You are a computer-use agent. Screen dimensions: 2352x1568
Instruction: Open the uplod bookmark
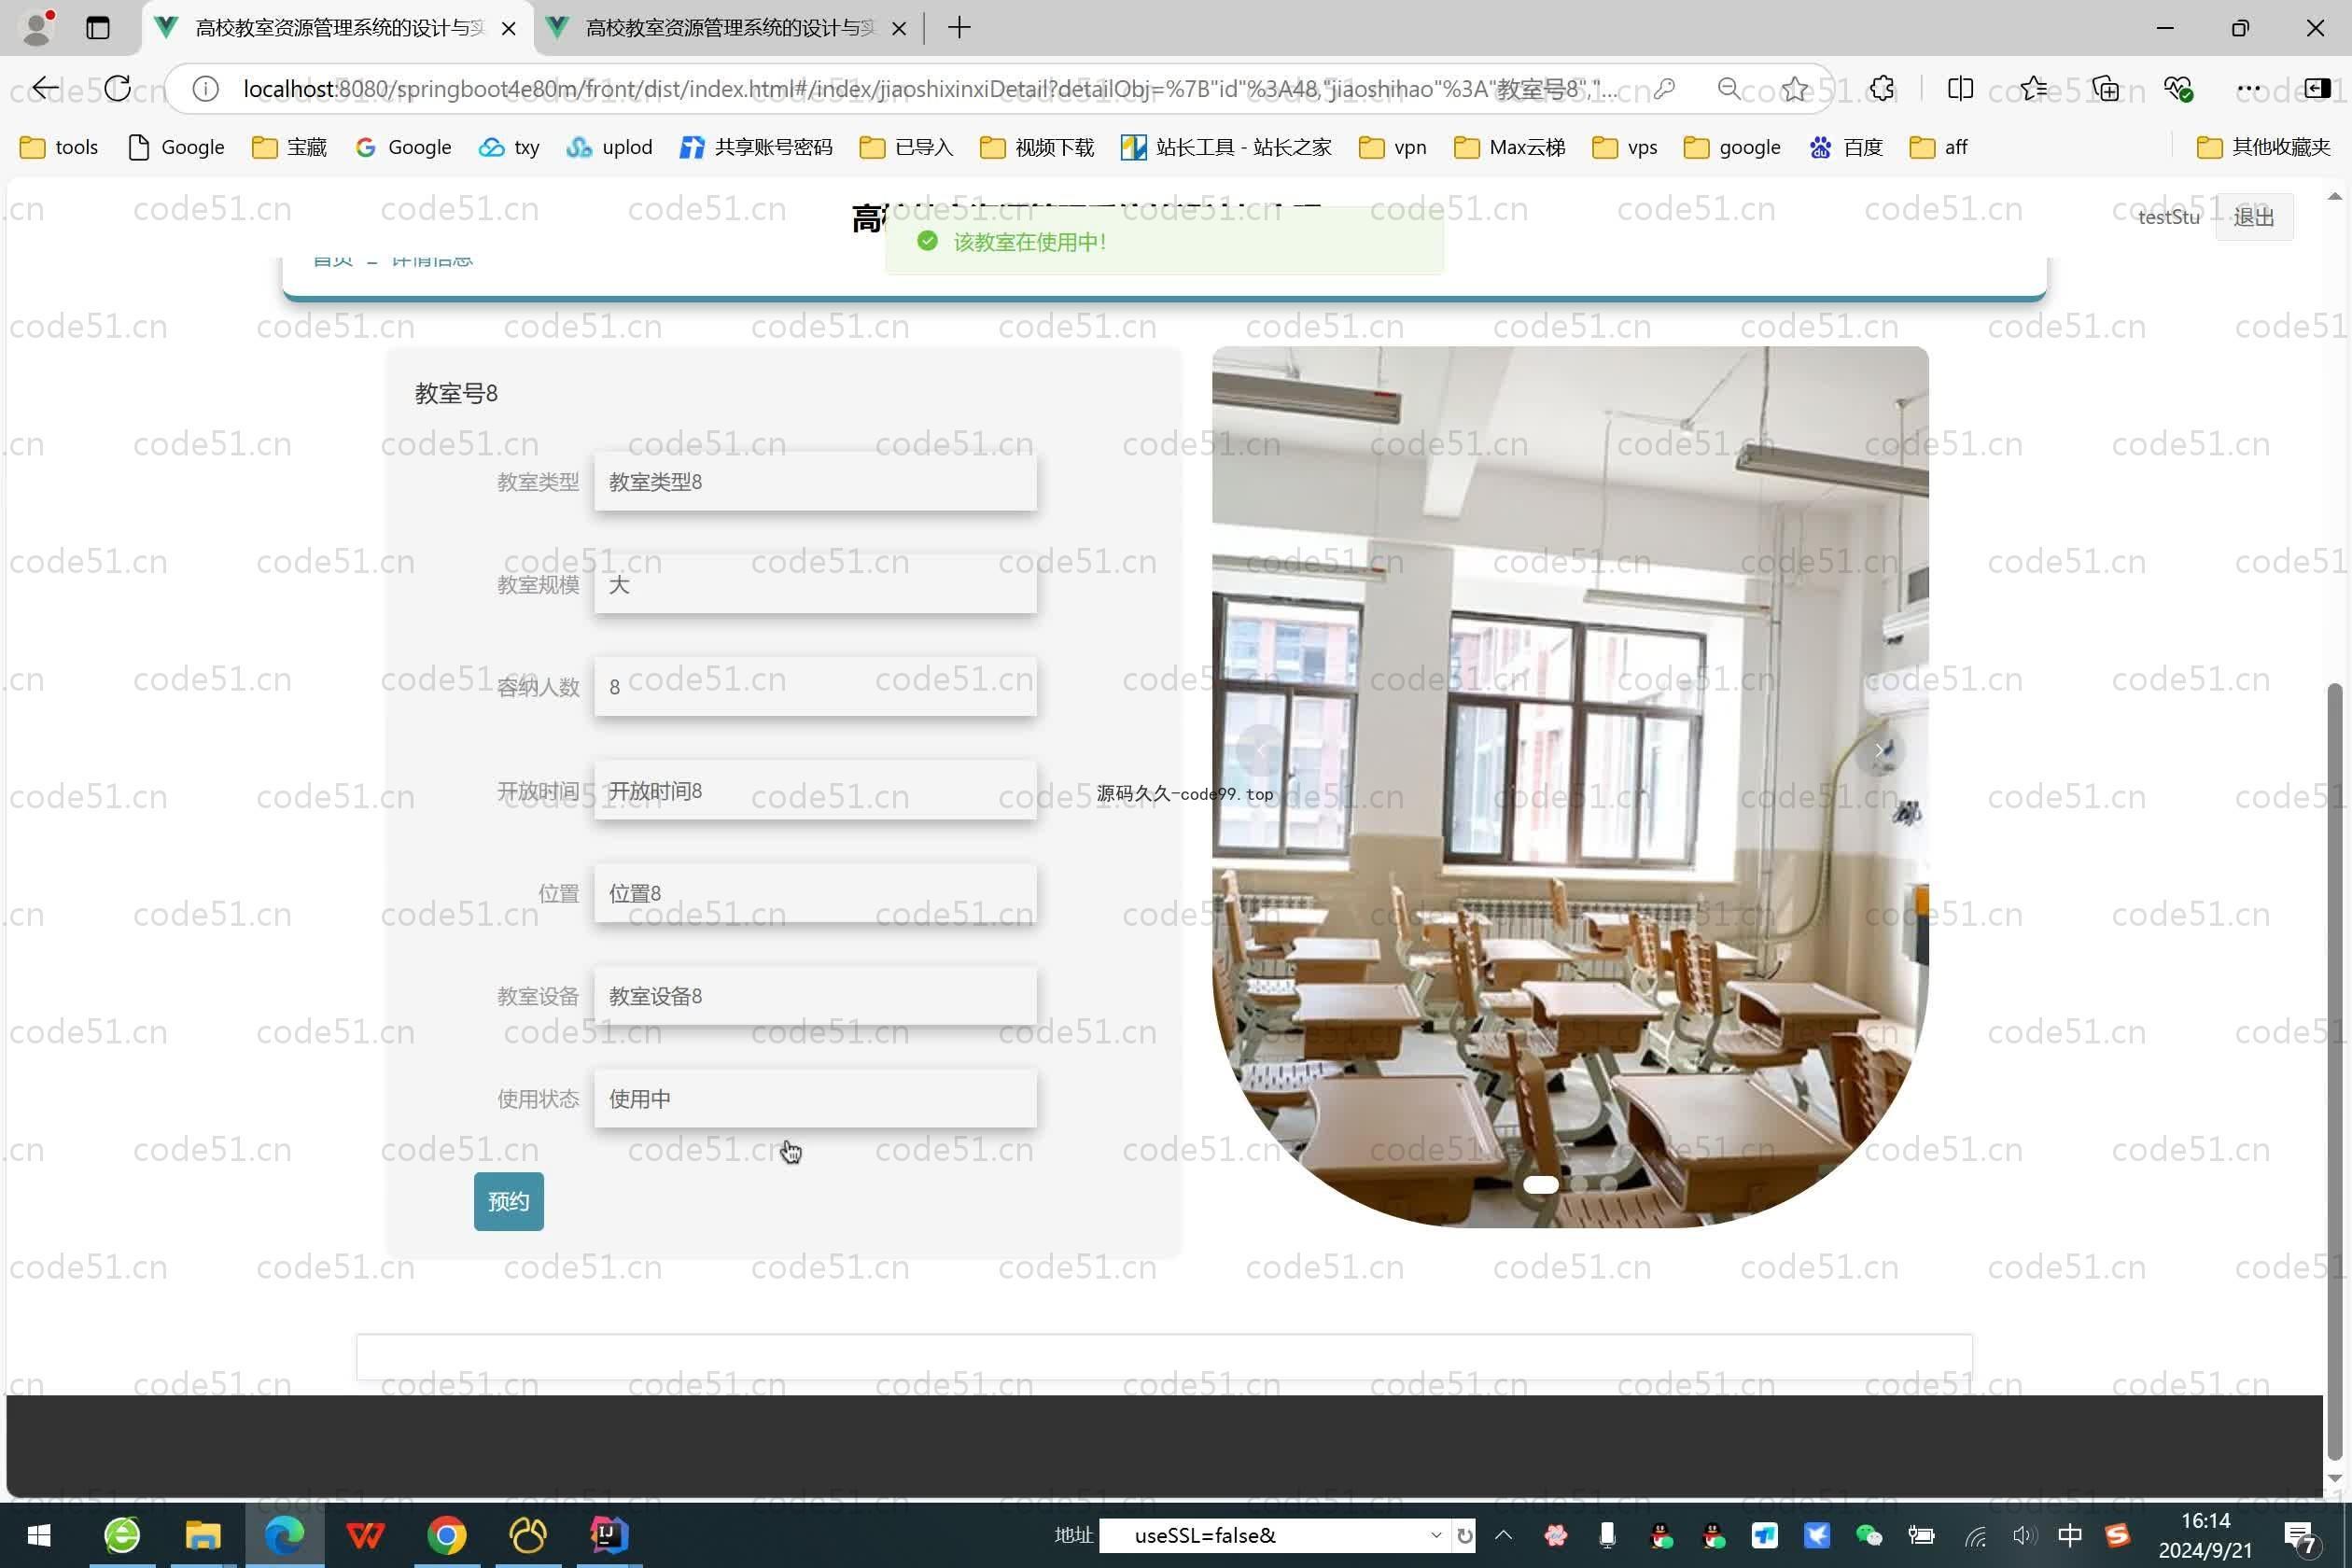[609, 147]
